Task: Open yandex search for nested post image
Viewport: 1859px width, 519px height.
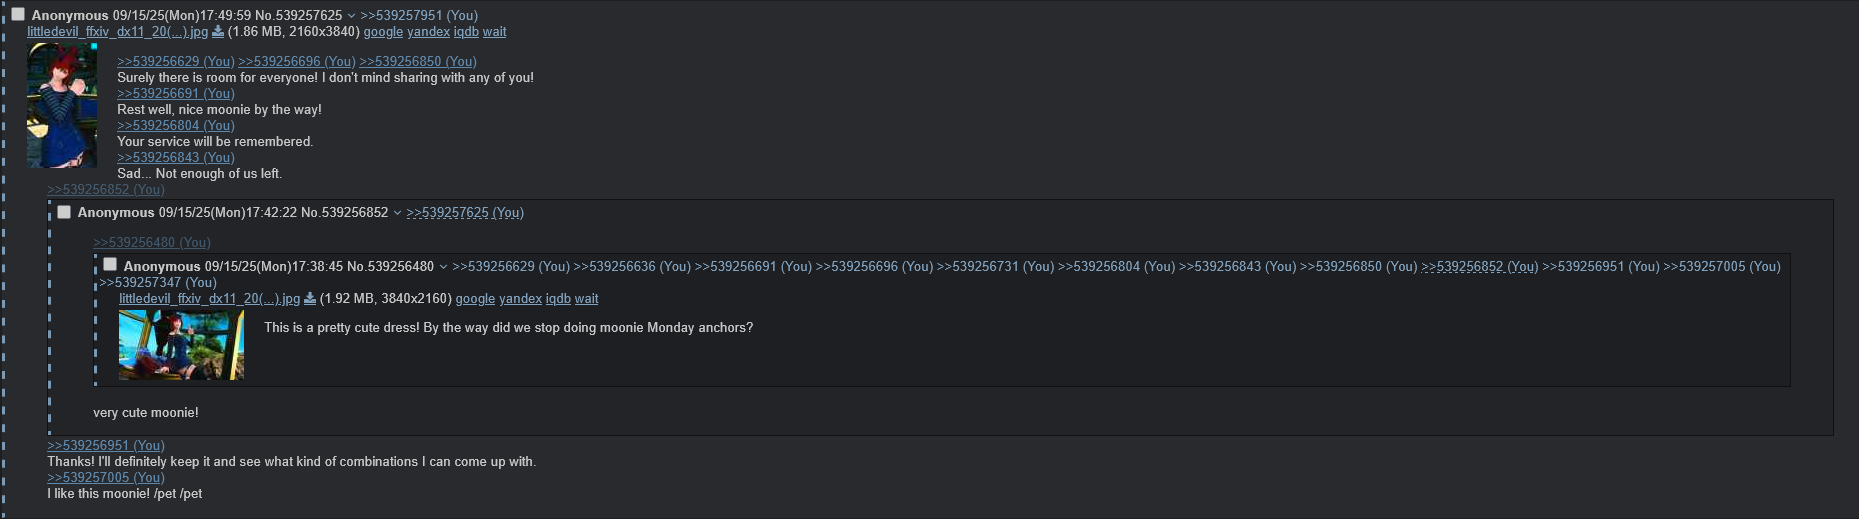Action: point(520,299)
